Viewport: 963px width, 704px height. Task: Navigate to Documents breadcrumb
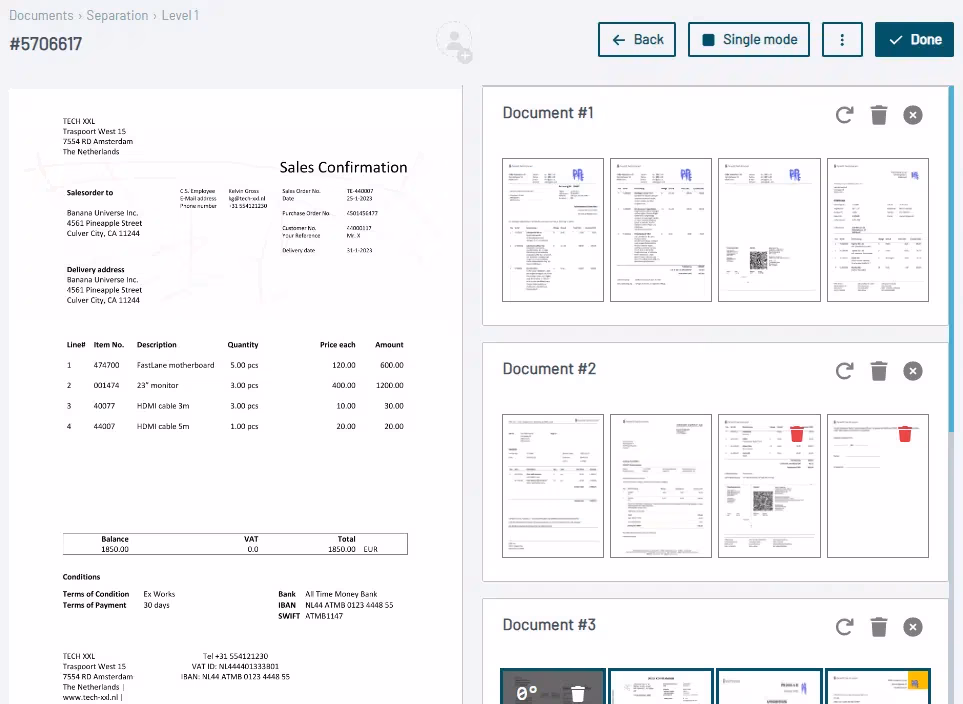point(41,15)
